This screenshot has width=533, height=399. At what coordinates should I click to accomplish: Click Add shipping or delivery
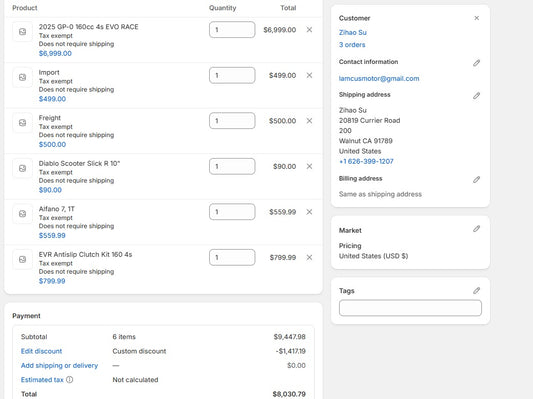click(59, 365)
